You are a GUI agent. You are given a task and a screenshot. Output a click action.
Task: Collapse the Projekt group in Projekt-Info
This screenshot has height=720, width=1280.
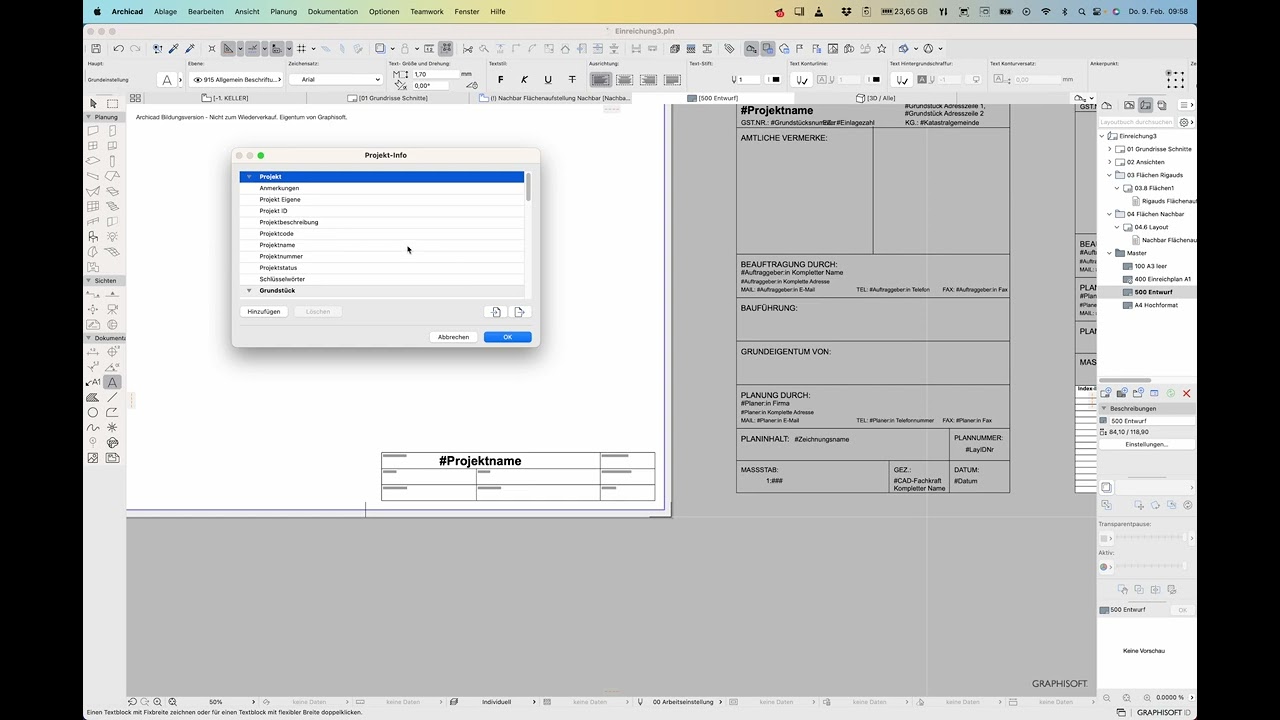point(249,177)
